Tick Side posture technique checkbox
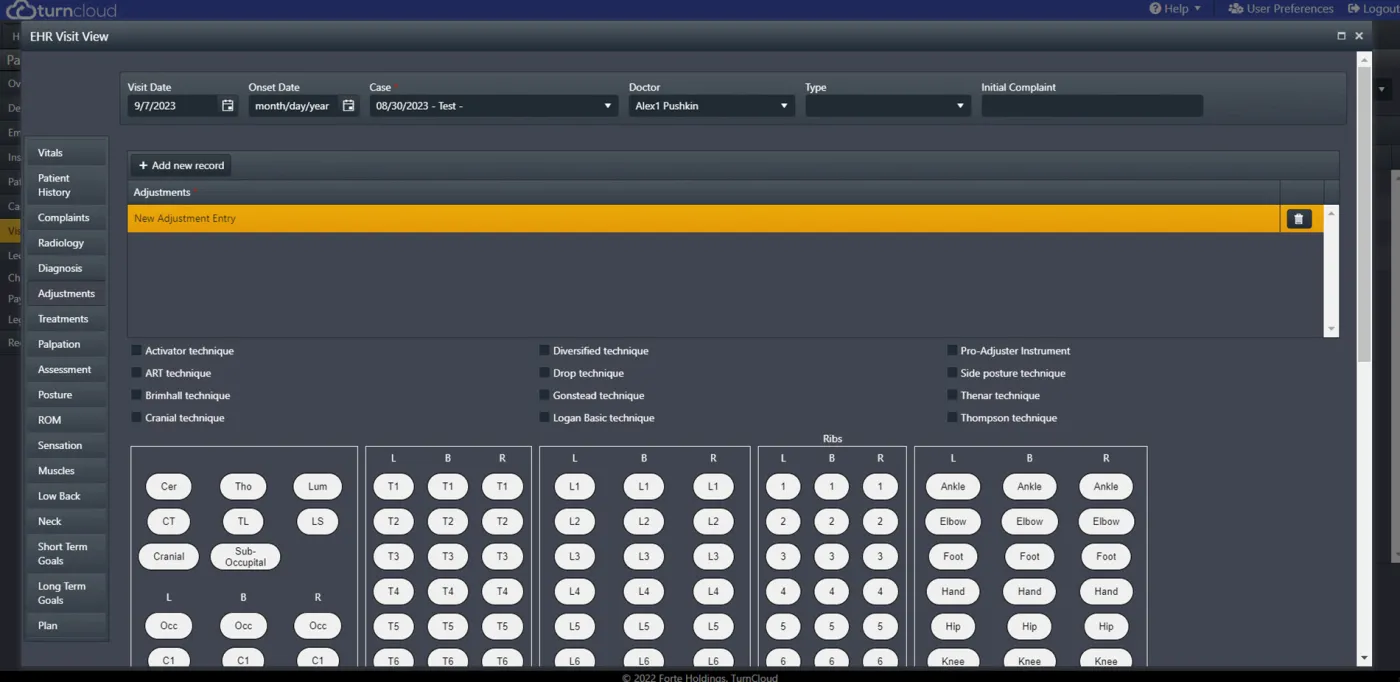This screenshot has width=1400, height=682. [x=952, y=373]
